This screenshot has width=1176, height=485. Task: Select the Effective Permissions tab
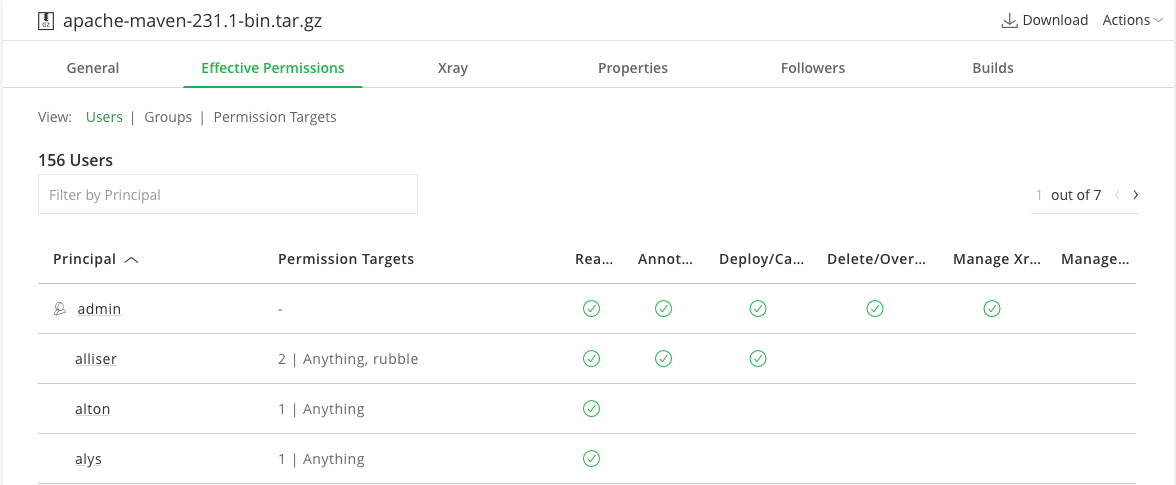273,68
